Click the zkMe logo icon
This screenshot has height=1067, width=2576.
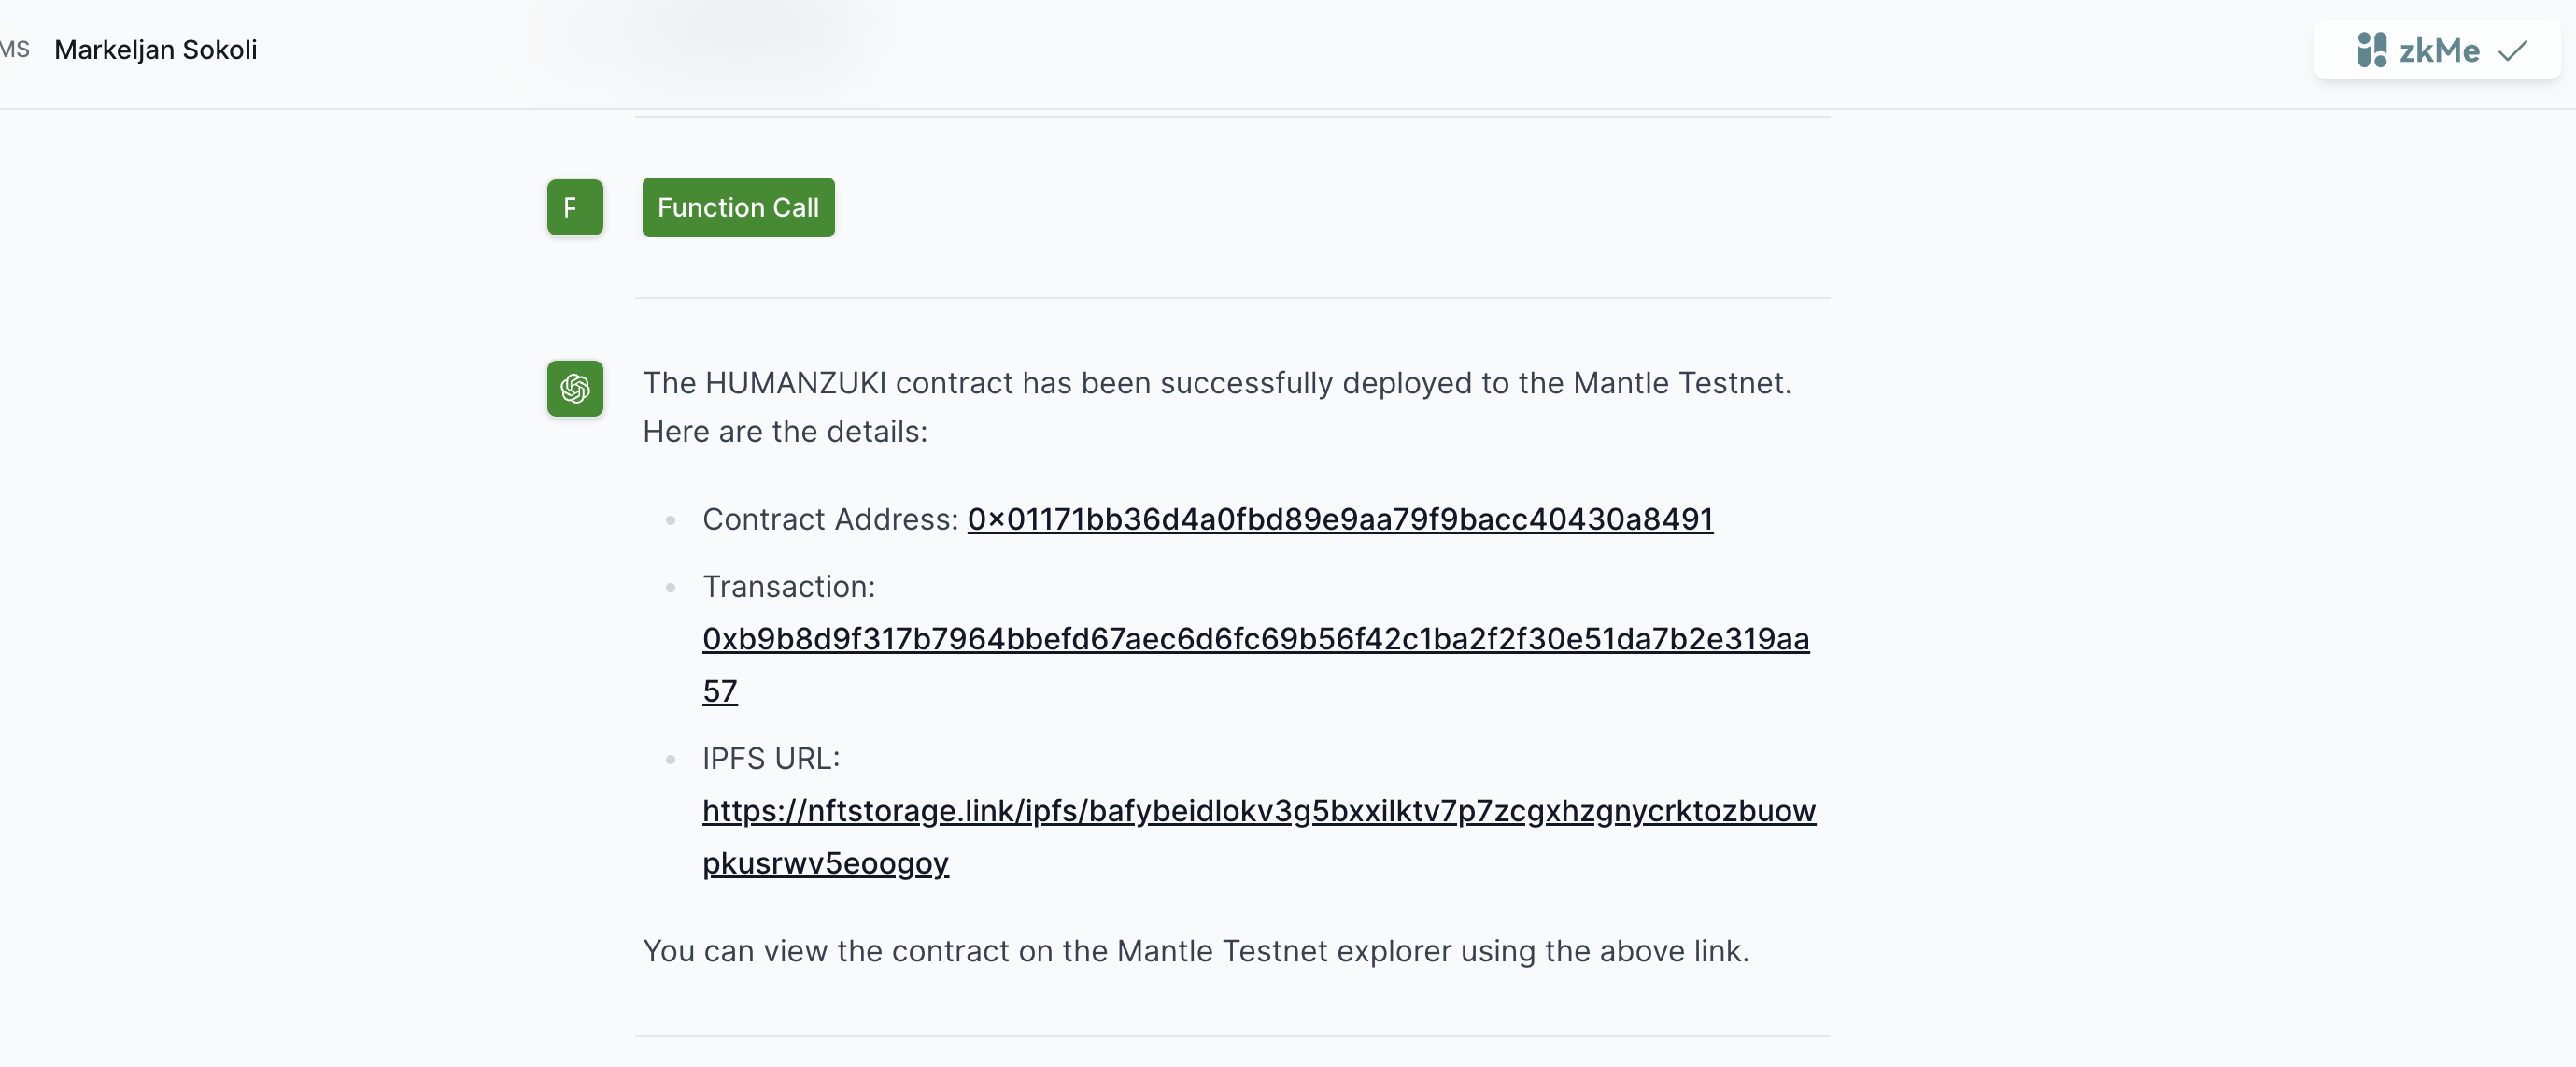[2371, 50]
